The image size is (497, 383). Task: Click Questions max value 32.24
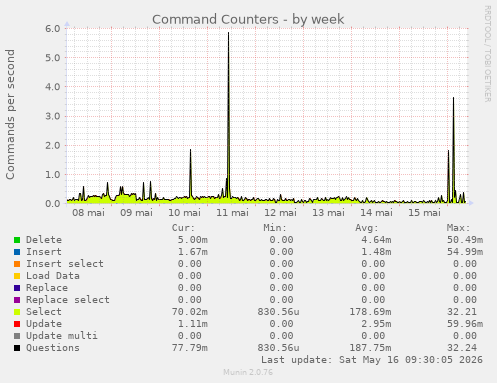click(x=462, y=348)
